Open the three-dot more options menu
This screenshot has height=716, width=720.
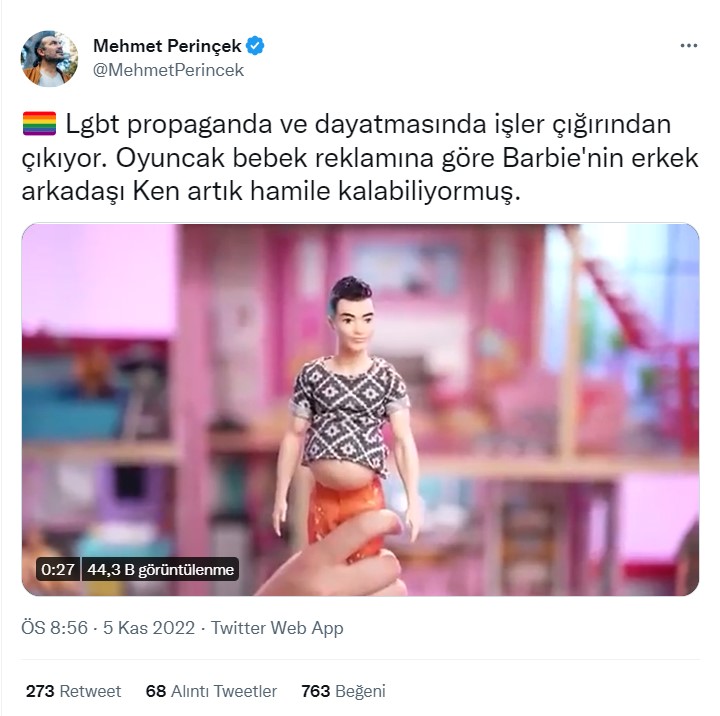[x=688, y=45]
